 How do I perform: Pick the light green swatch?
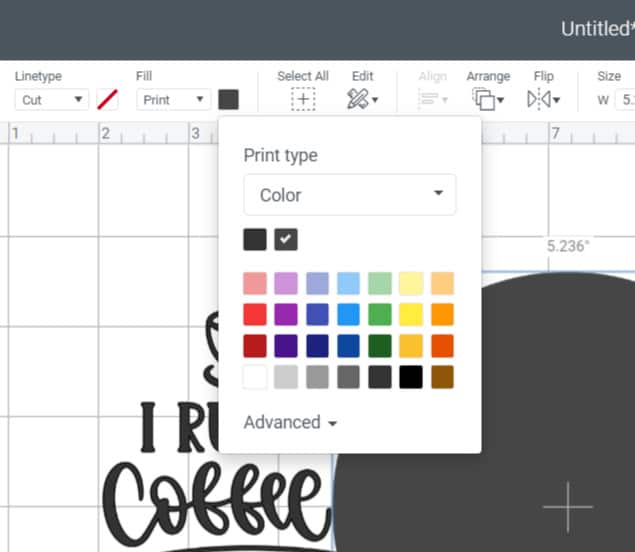click(x=379, y=283)
